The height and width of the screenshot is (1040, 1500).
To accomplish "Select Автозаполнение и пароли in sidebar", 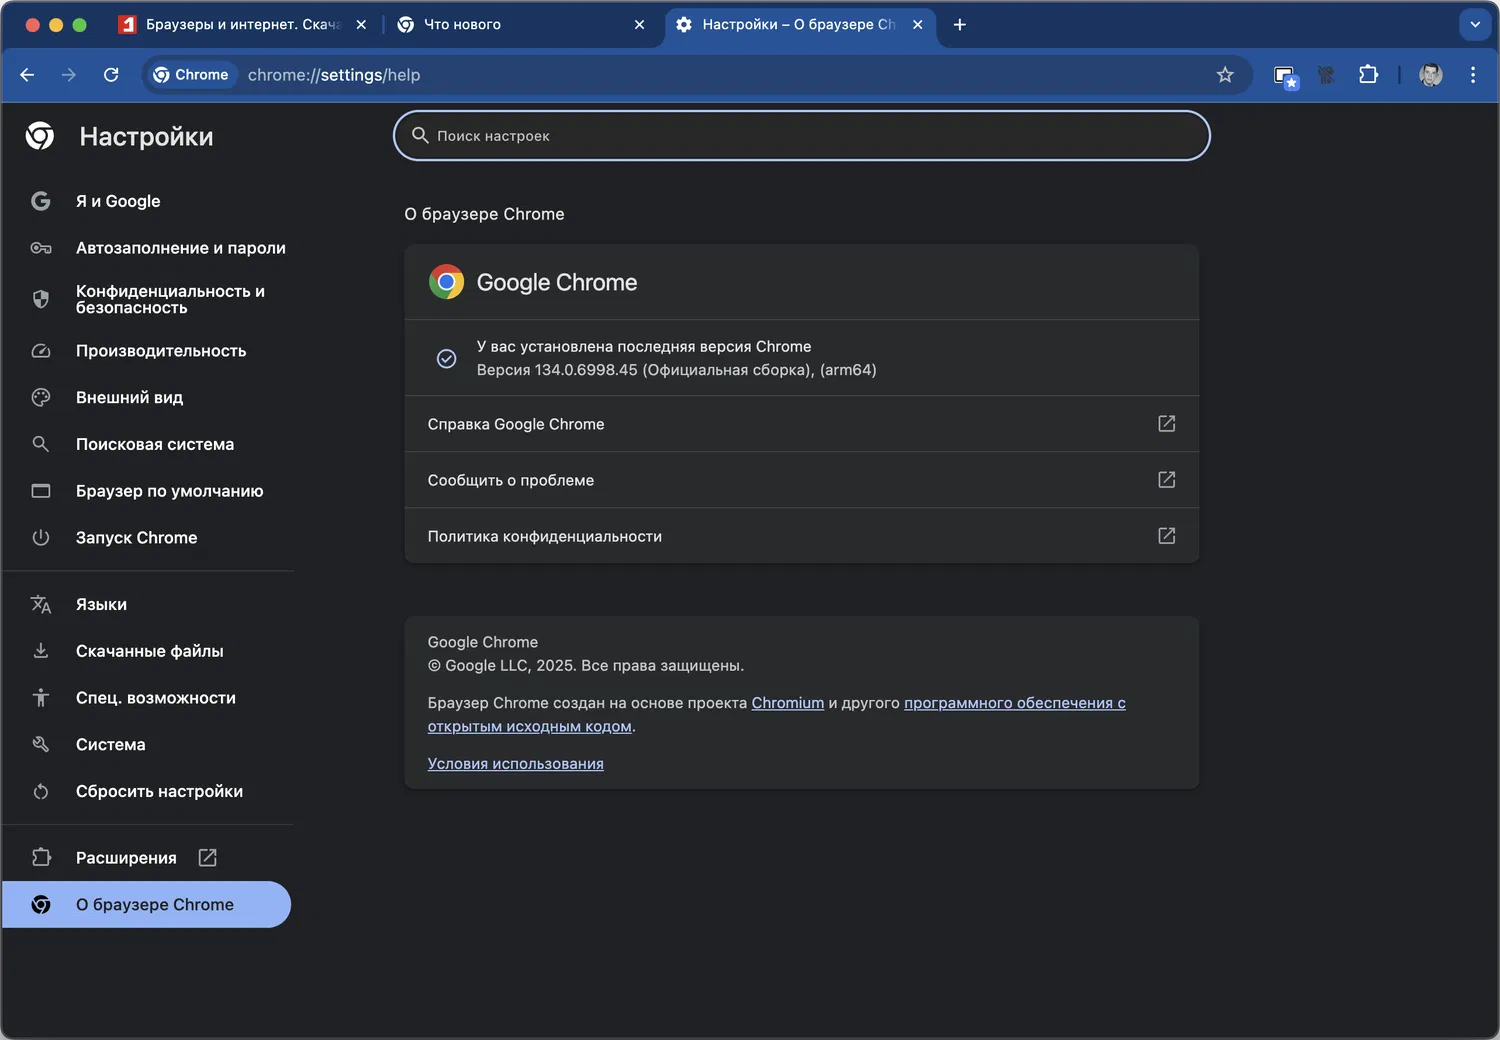I will pyautogui.click(x=180, y=248).
